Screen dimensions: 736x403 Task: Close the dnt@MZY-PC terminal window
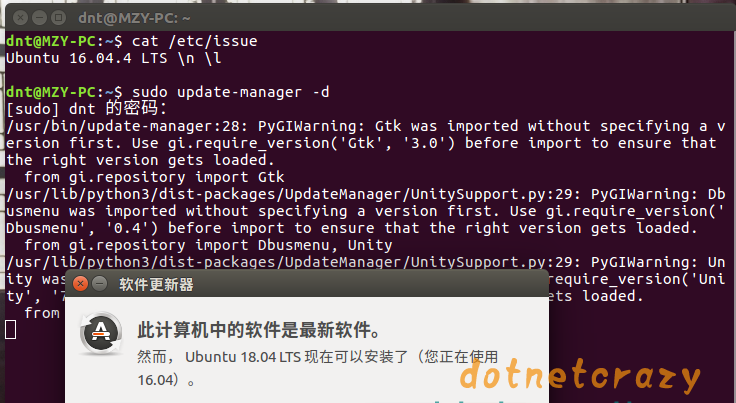(x=20, y=18)
